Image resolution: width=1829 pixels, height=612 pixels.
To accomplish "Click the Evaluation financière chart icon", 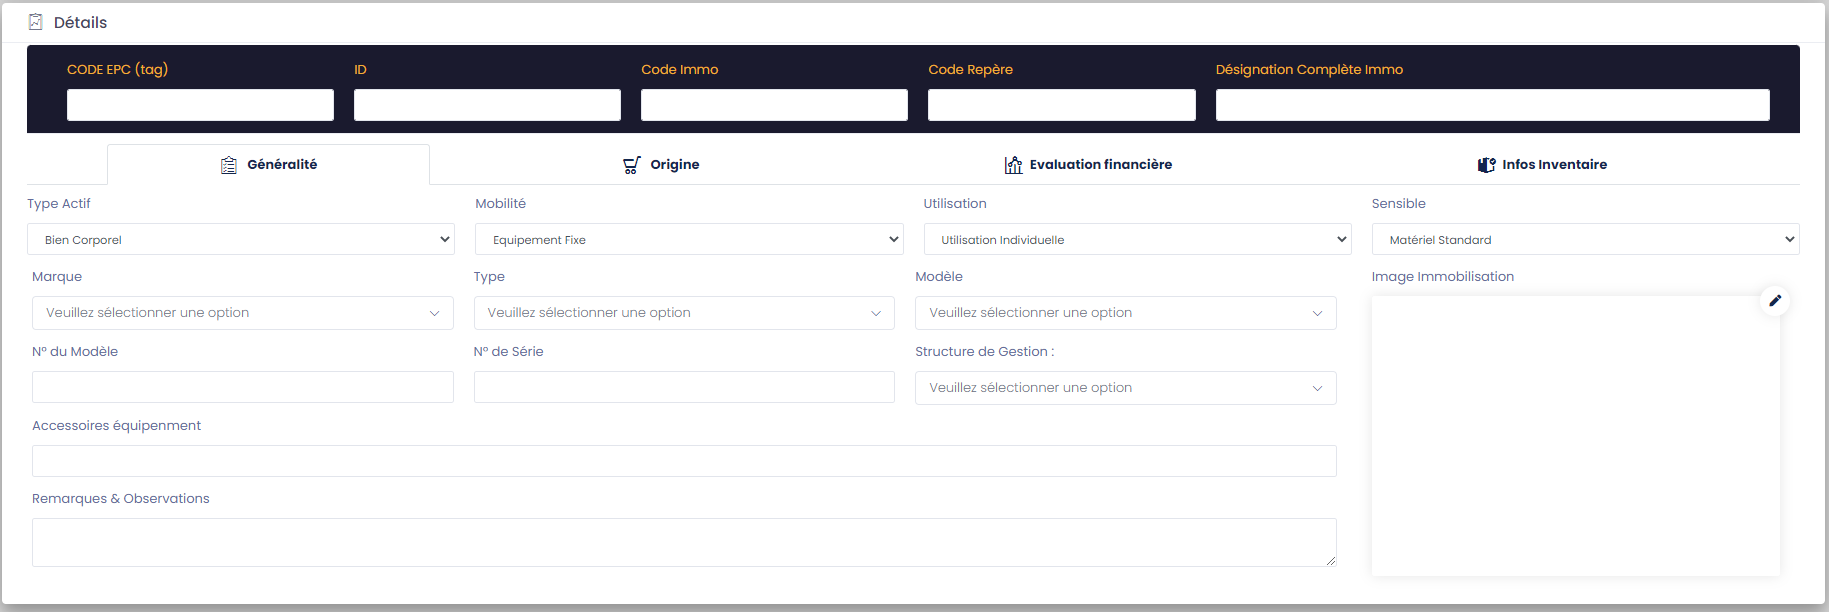I will coord(1013,165).
